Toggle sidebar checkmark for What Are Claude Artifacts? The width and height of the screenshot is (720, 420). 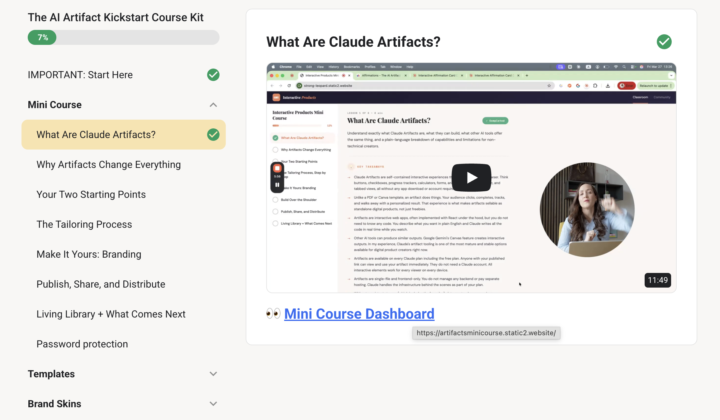(213, 134)
